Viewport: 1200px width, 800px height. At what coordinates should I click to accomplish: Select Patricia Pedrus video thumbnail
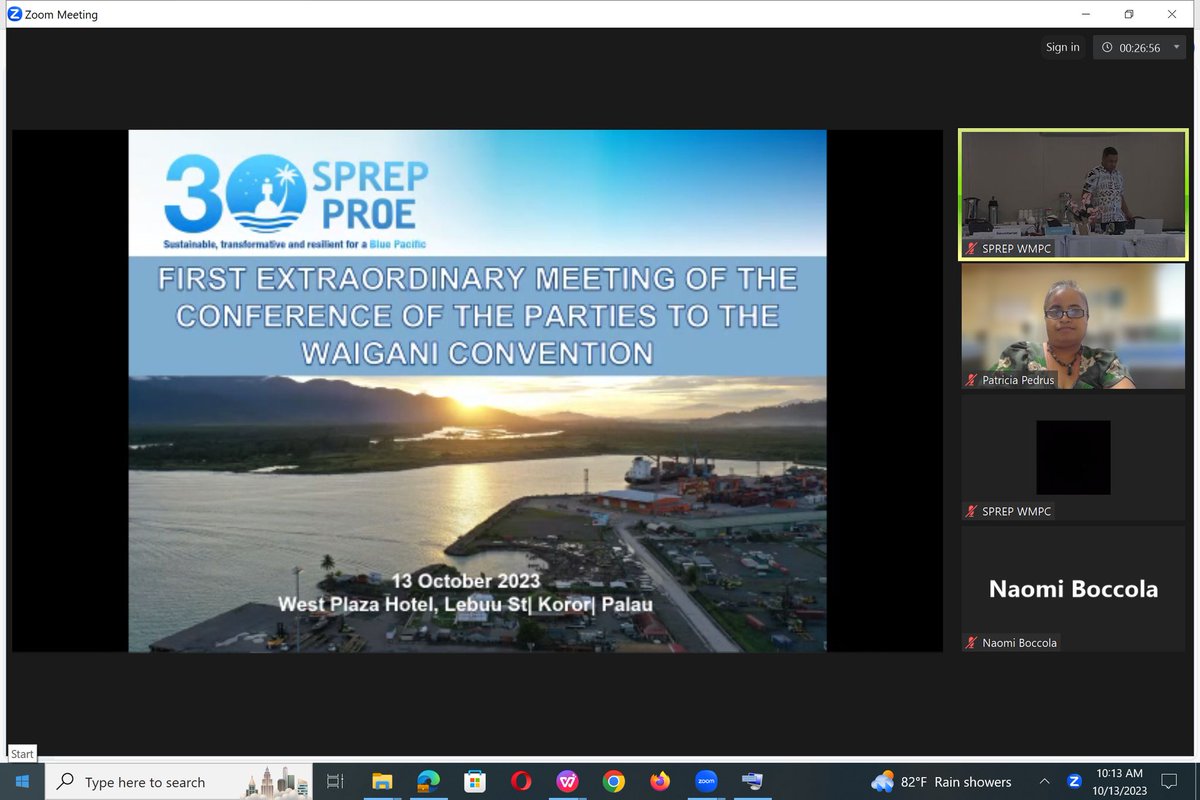[1073, 326]
